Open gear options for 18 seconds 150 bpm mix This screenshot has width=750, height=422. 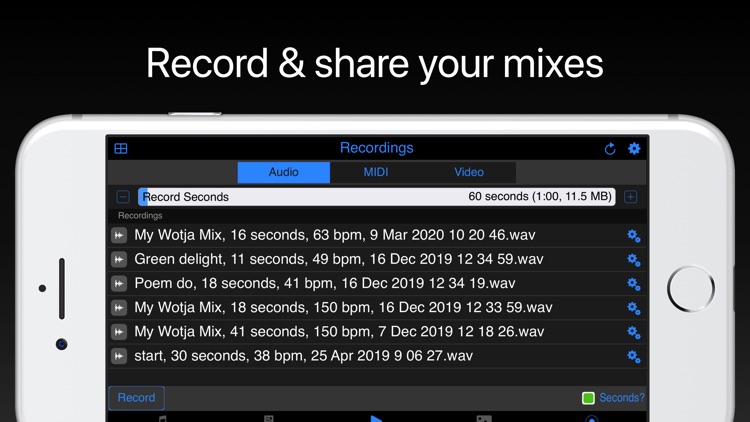click(634, 308)
